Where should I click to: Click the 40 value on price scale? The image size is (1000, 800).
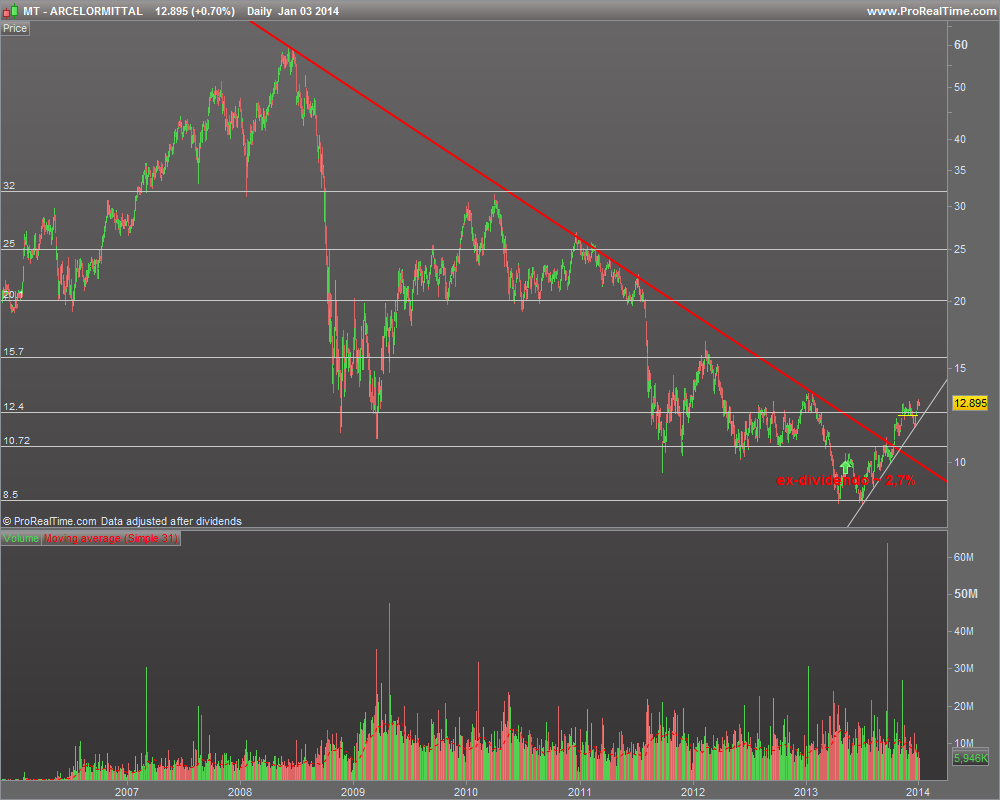[x=960, y=140]
